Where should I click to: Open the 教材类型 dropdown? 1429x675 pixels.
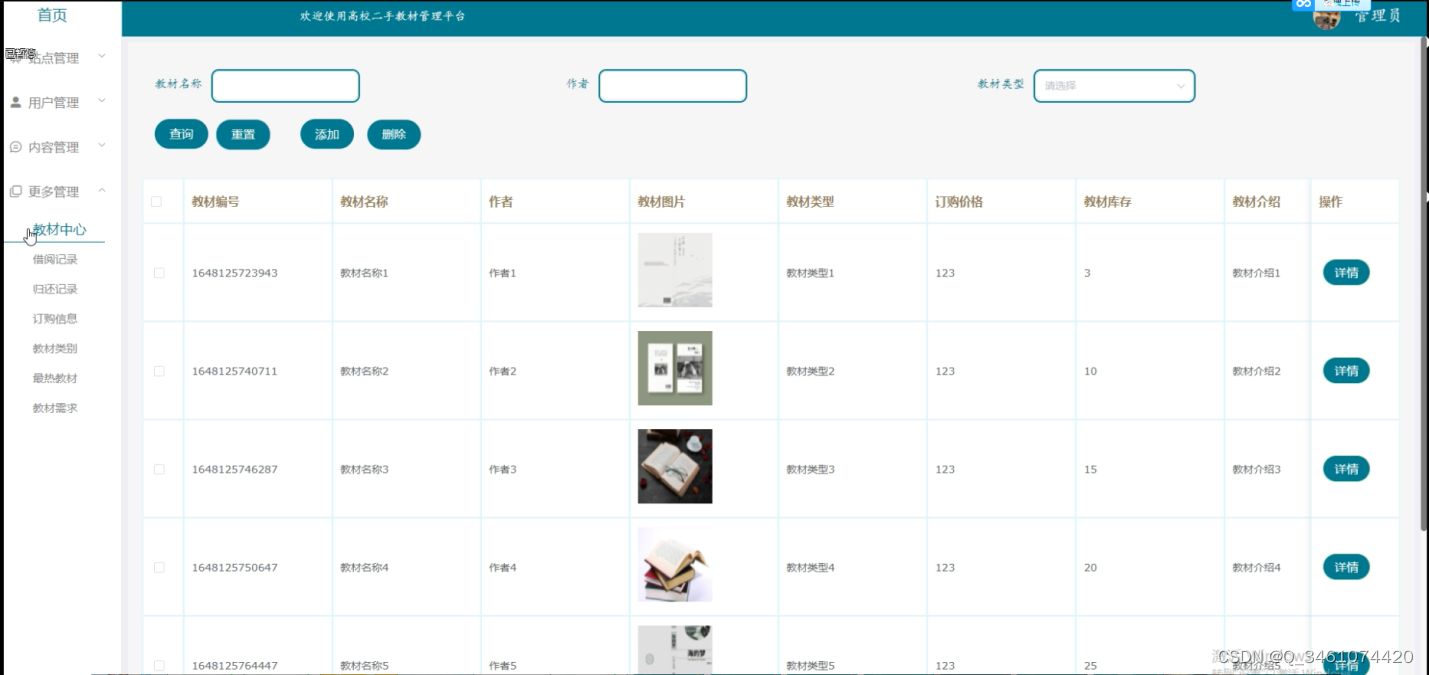point(1114,86)
